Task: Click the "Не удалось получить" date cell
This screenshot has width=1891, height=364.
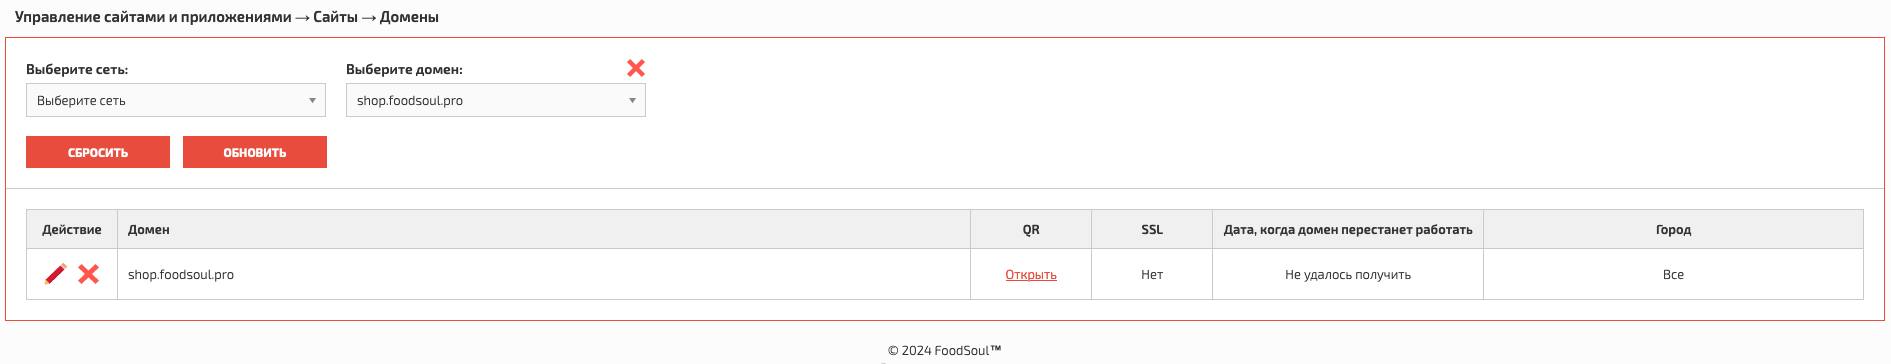Action: 1348,274
